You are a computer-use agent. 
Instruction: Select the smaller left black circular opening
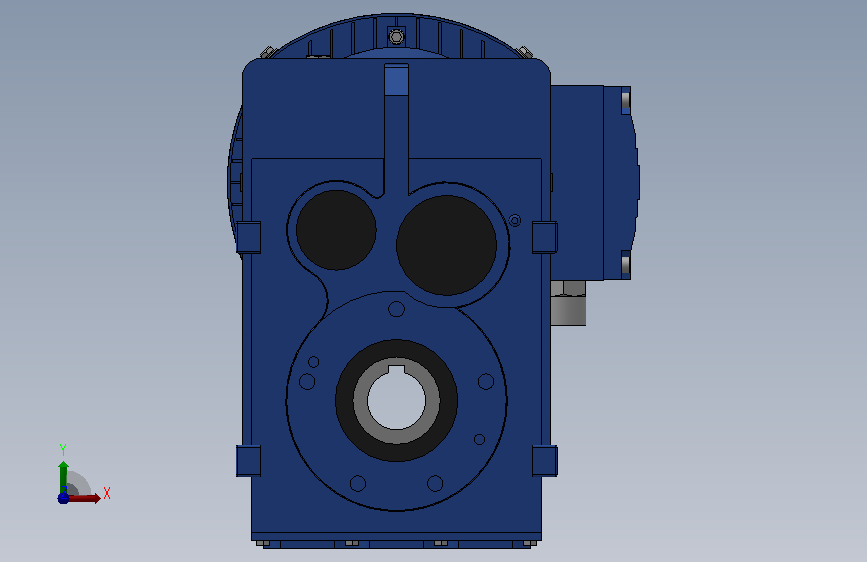[x=336, y=230]
